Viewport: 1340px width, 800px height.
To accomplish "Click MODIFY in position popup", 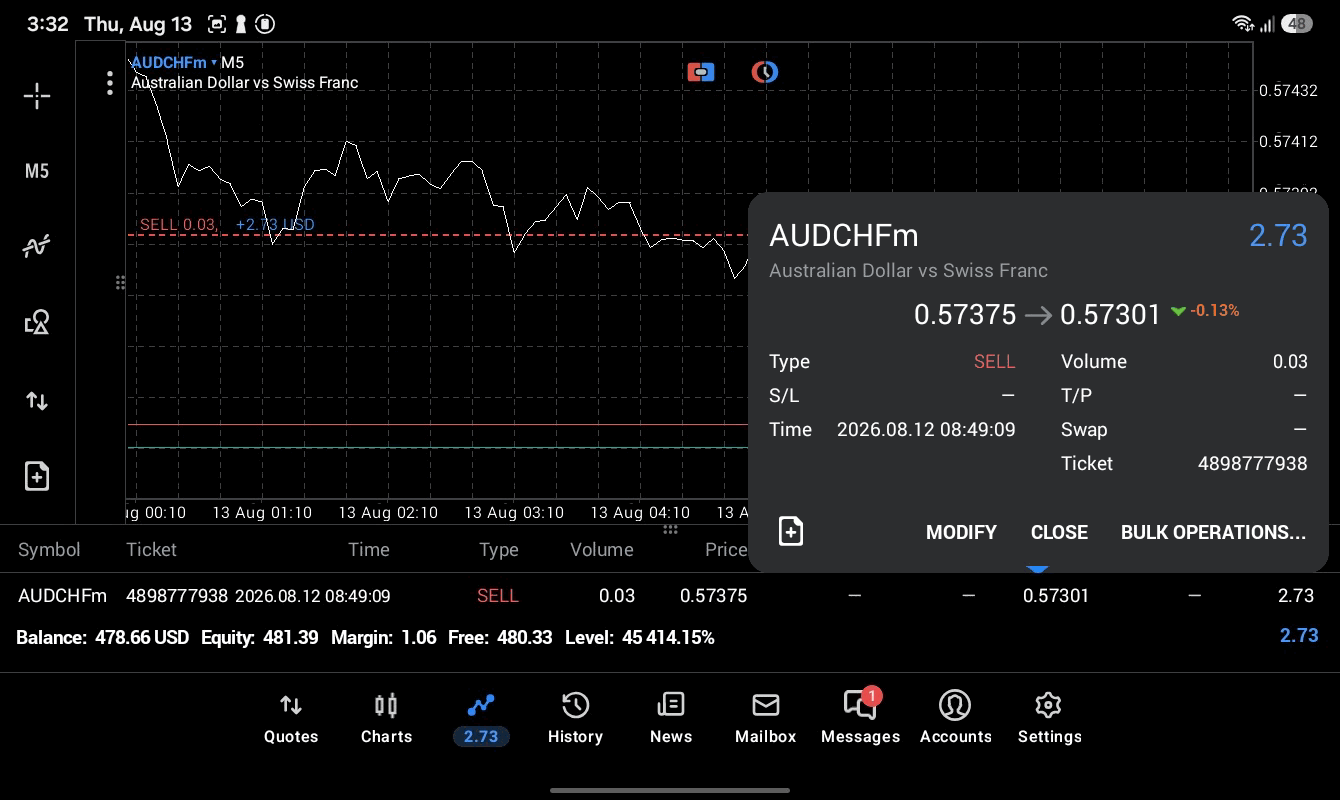I will pos(961,532).
